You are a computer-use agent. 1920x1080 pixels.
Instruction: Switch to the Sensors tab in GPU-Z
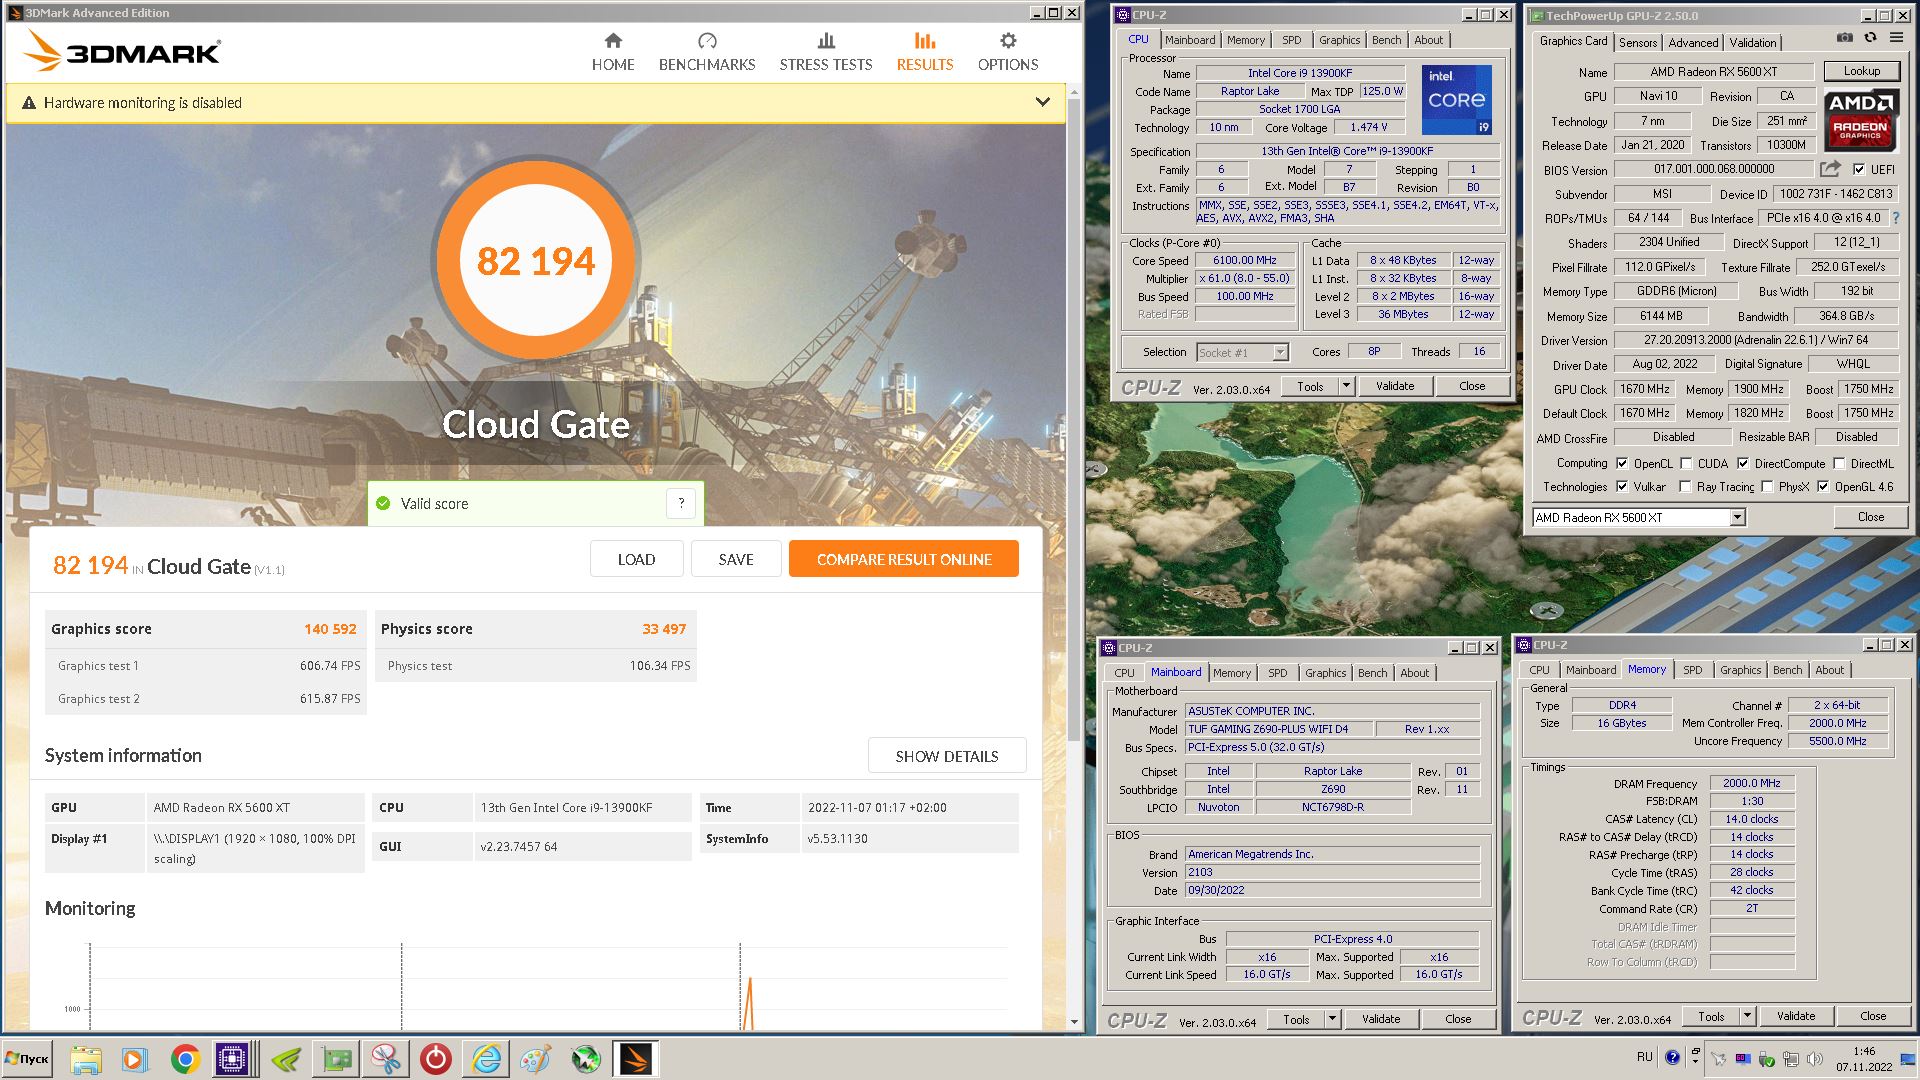pyautogui.click(x=1638, y=42)
